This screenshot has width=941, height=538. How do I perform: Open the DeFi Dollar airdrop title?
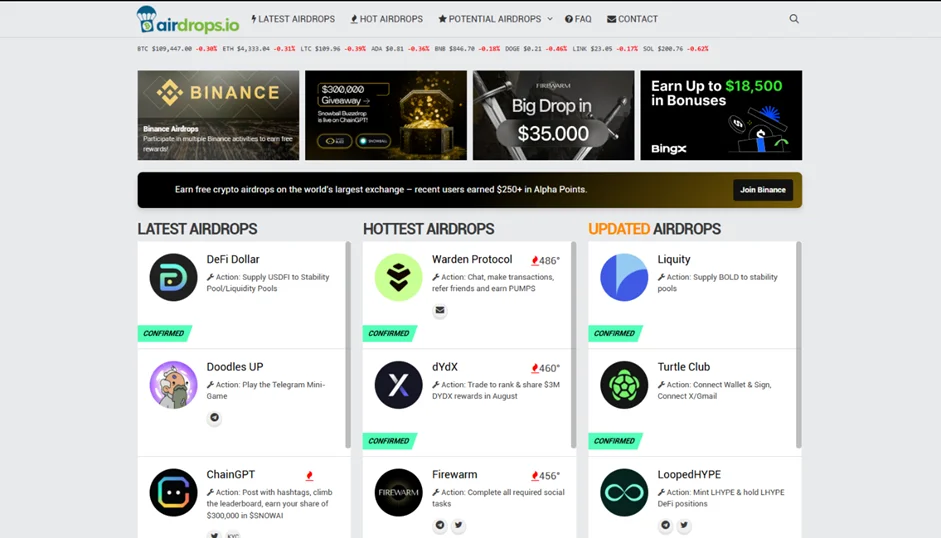coord(233,259)
